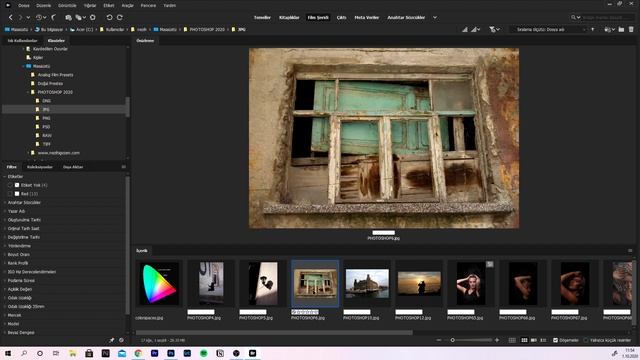
Task: Open the Dosya menu
Action: point(24,6)
